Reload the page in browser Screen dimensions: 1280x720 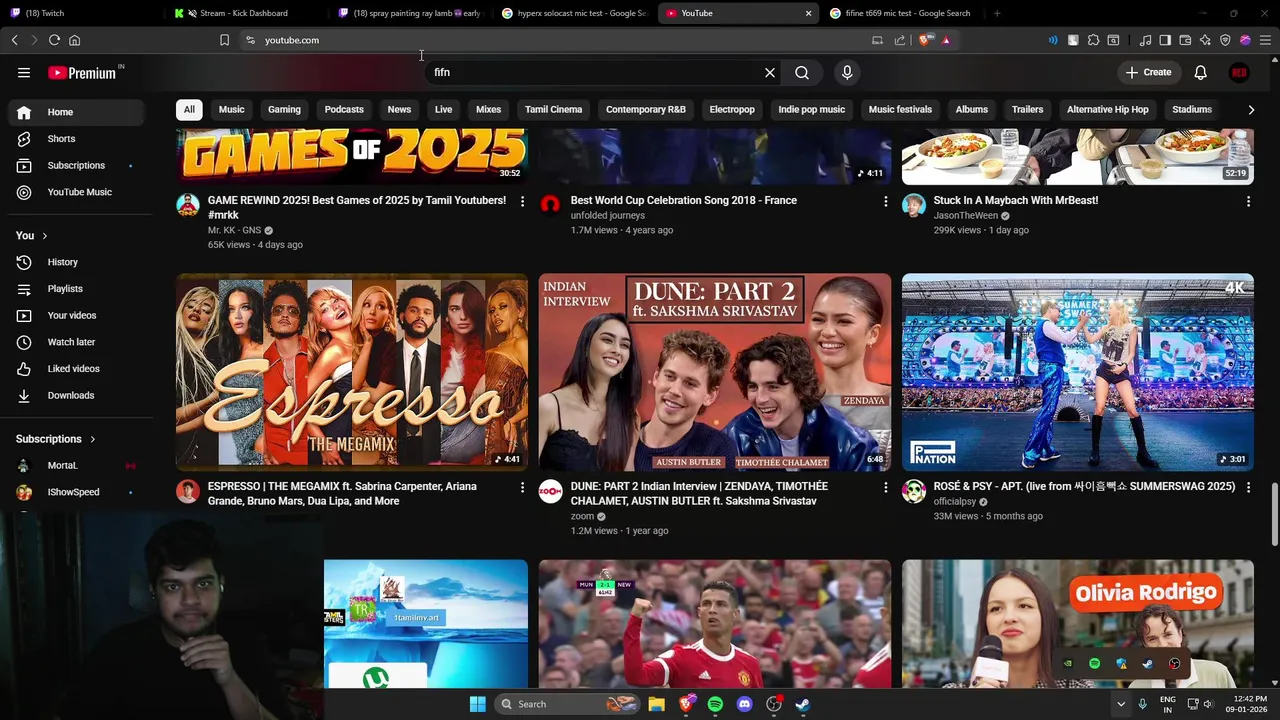click(54, 40)
